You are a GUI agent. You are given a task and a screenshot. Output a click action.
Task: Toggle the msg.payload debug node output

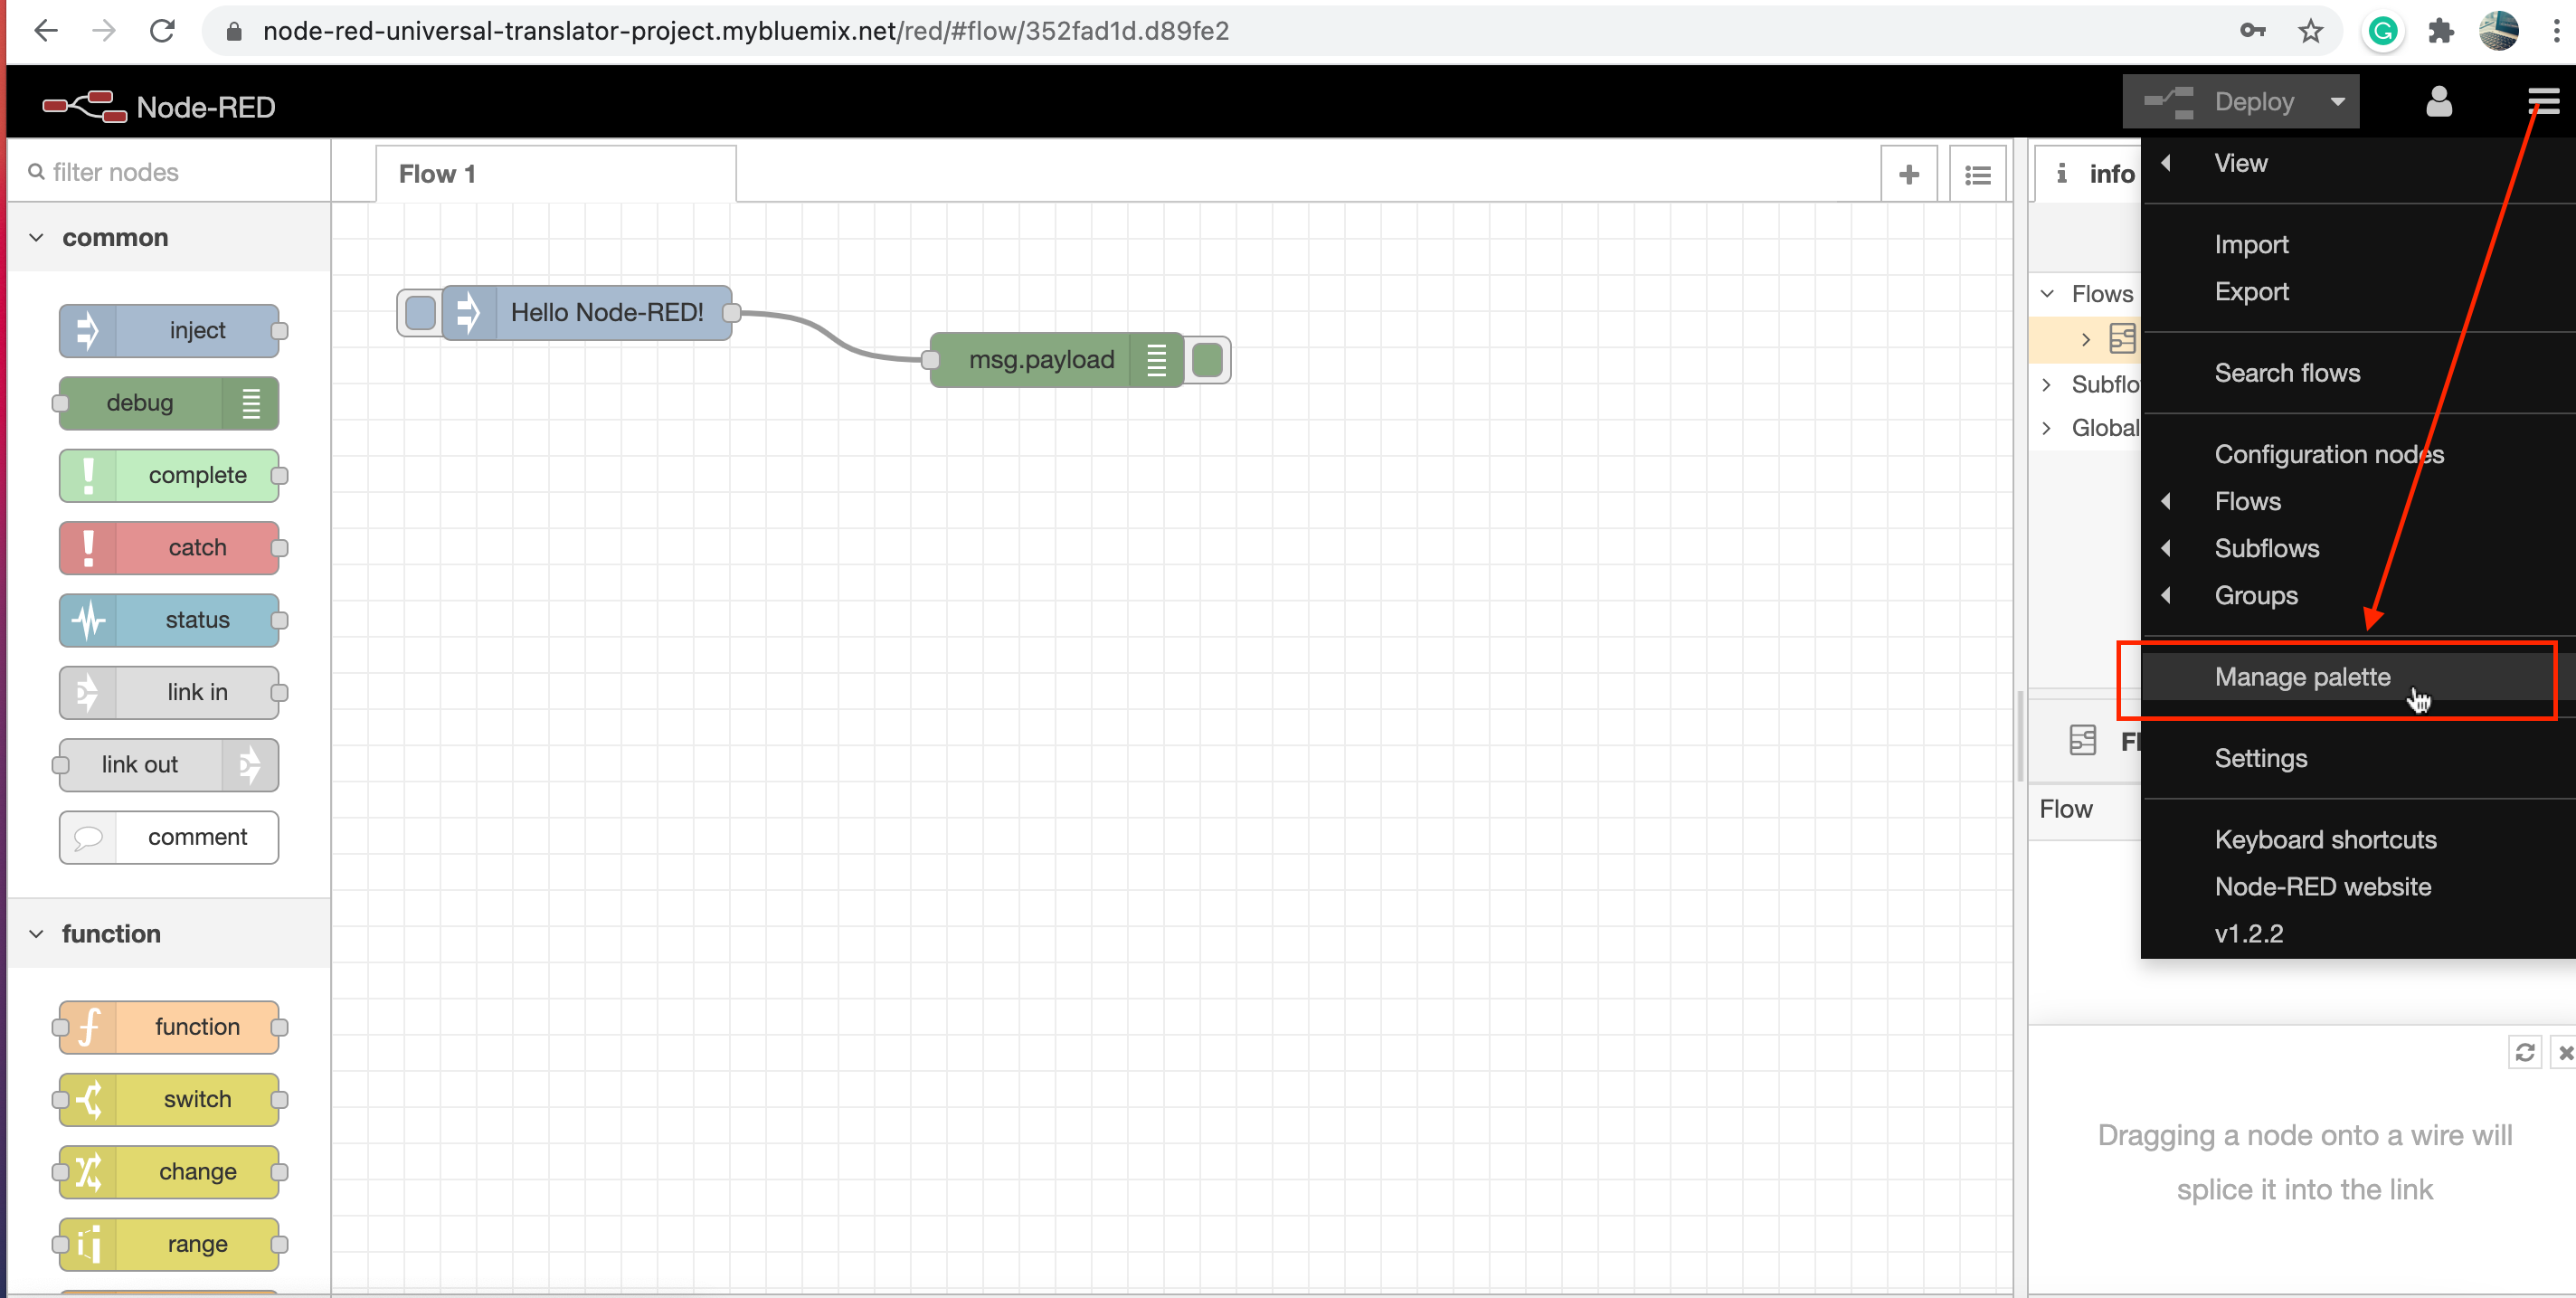pos(1208,360)
